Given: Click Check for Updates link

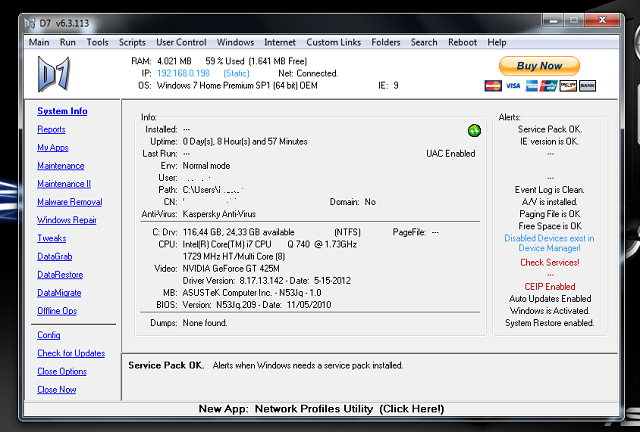Looking at the screenshot, I should click(x=71, y=353).
